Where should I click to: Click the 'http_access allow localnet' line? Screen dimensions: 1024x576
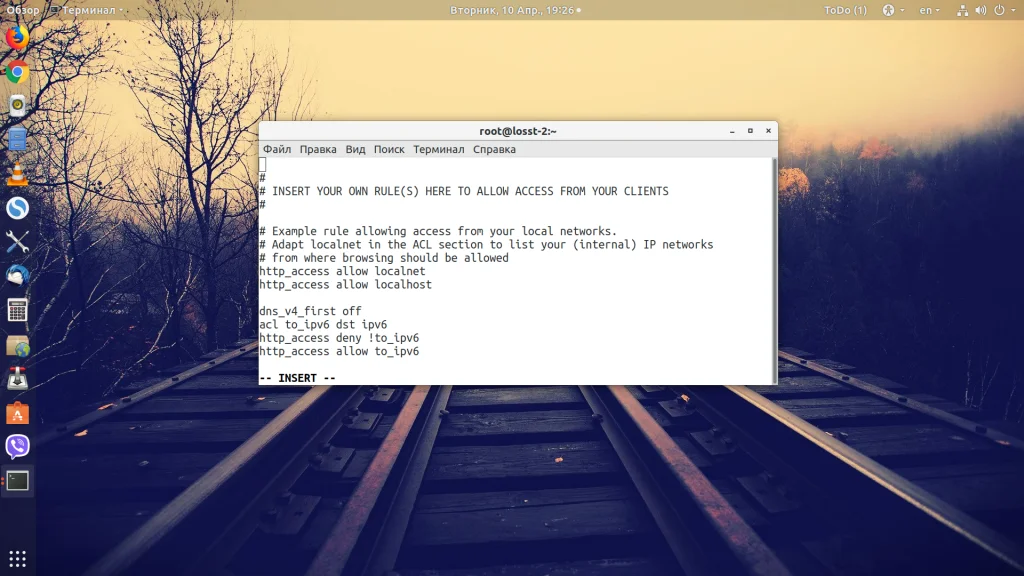342,271
